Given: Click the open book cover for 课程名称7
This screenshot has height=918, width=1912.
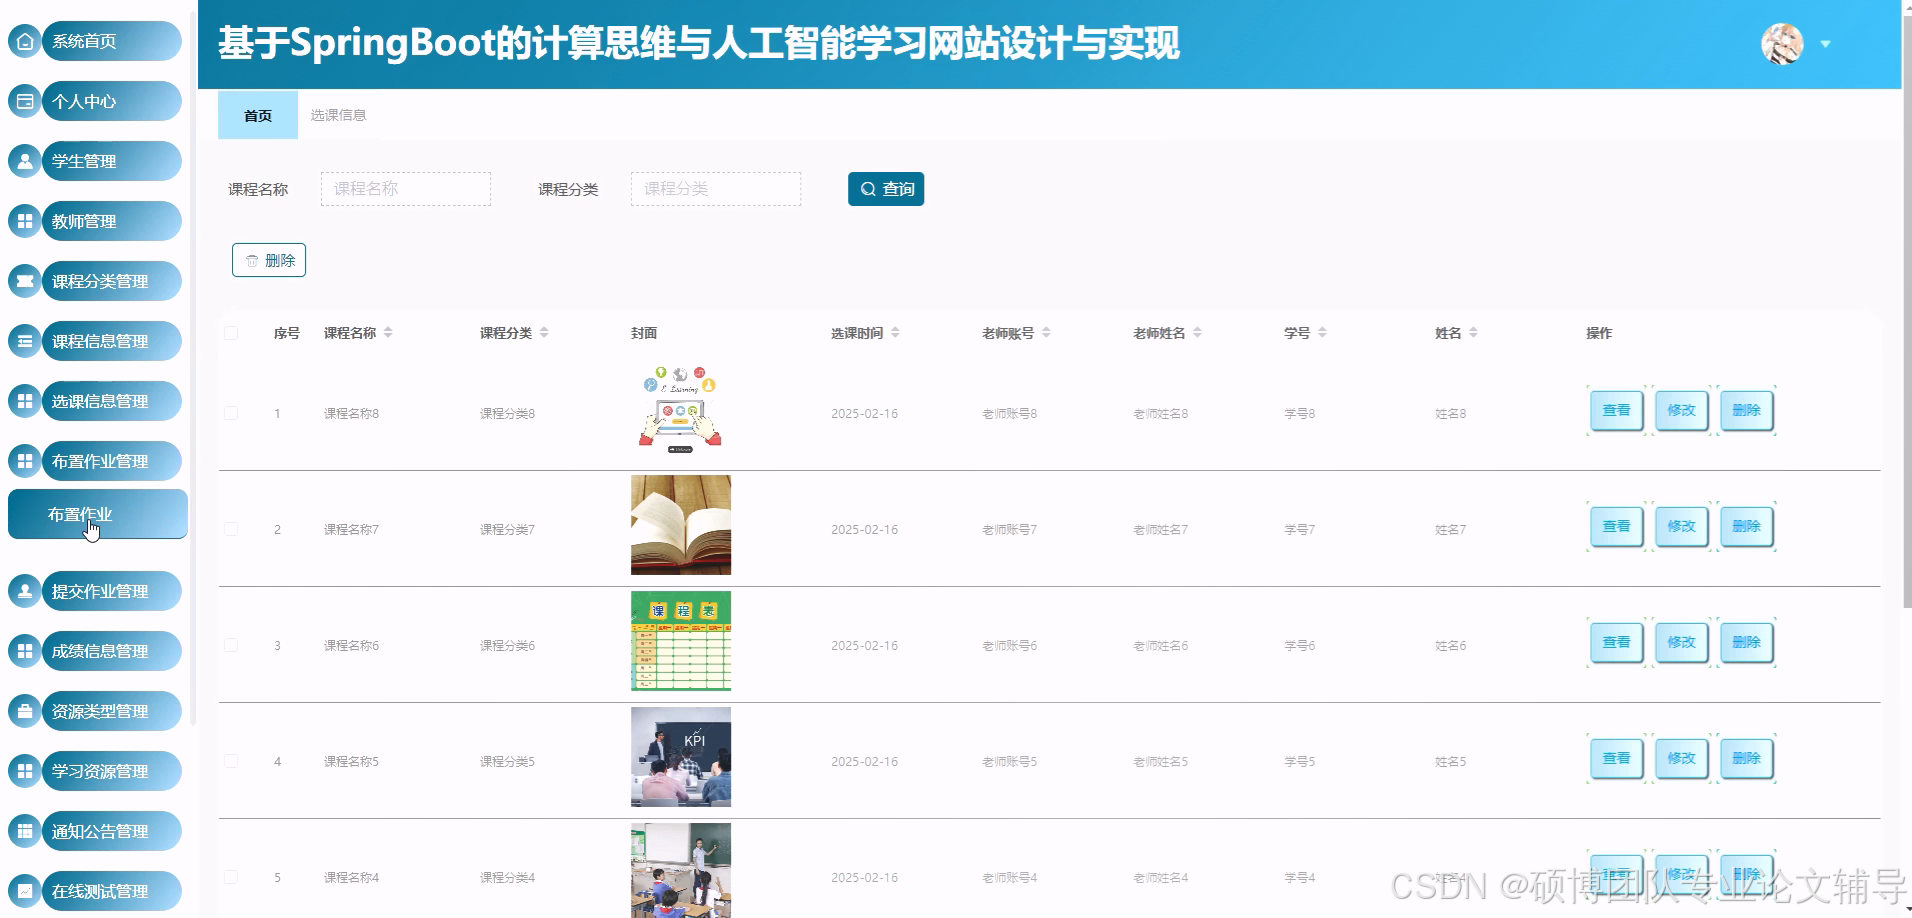Looking at the screenshot, I should coord(681,525).
